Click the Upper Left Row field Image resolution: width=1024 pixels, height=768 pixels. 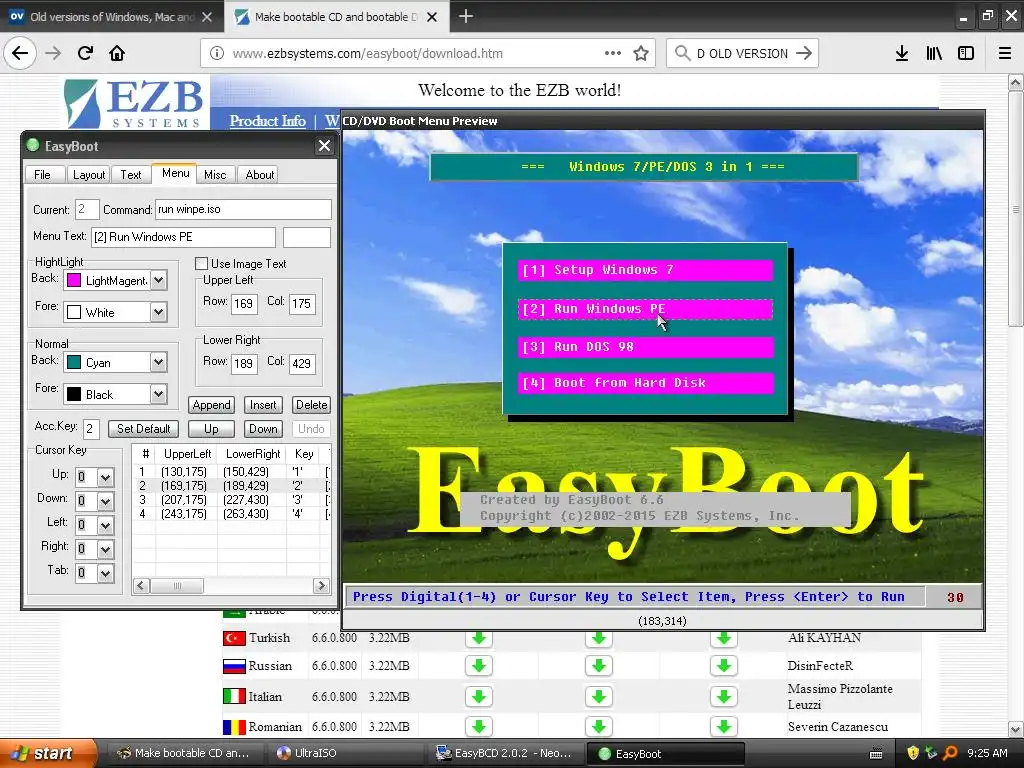[244, 304]
